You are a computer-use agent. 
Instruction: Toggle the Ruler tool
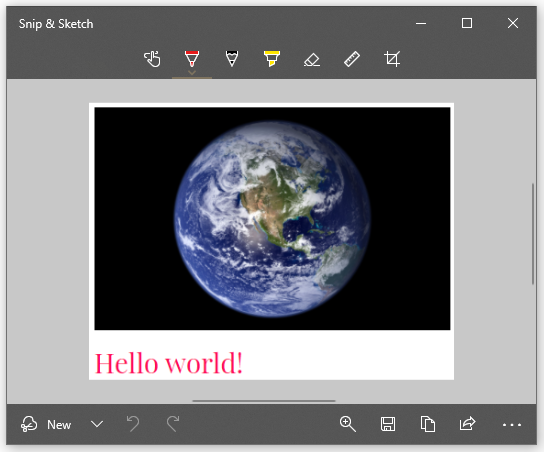(x=352, y=59)
